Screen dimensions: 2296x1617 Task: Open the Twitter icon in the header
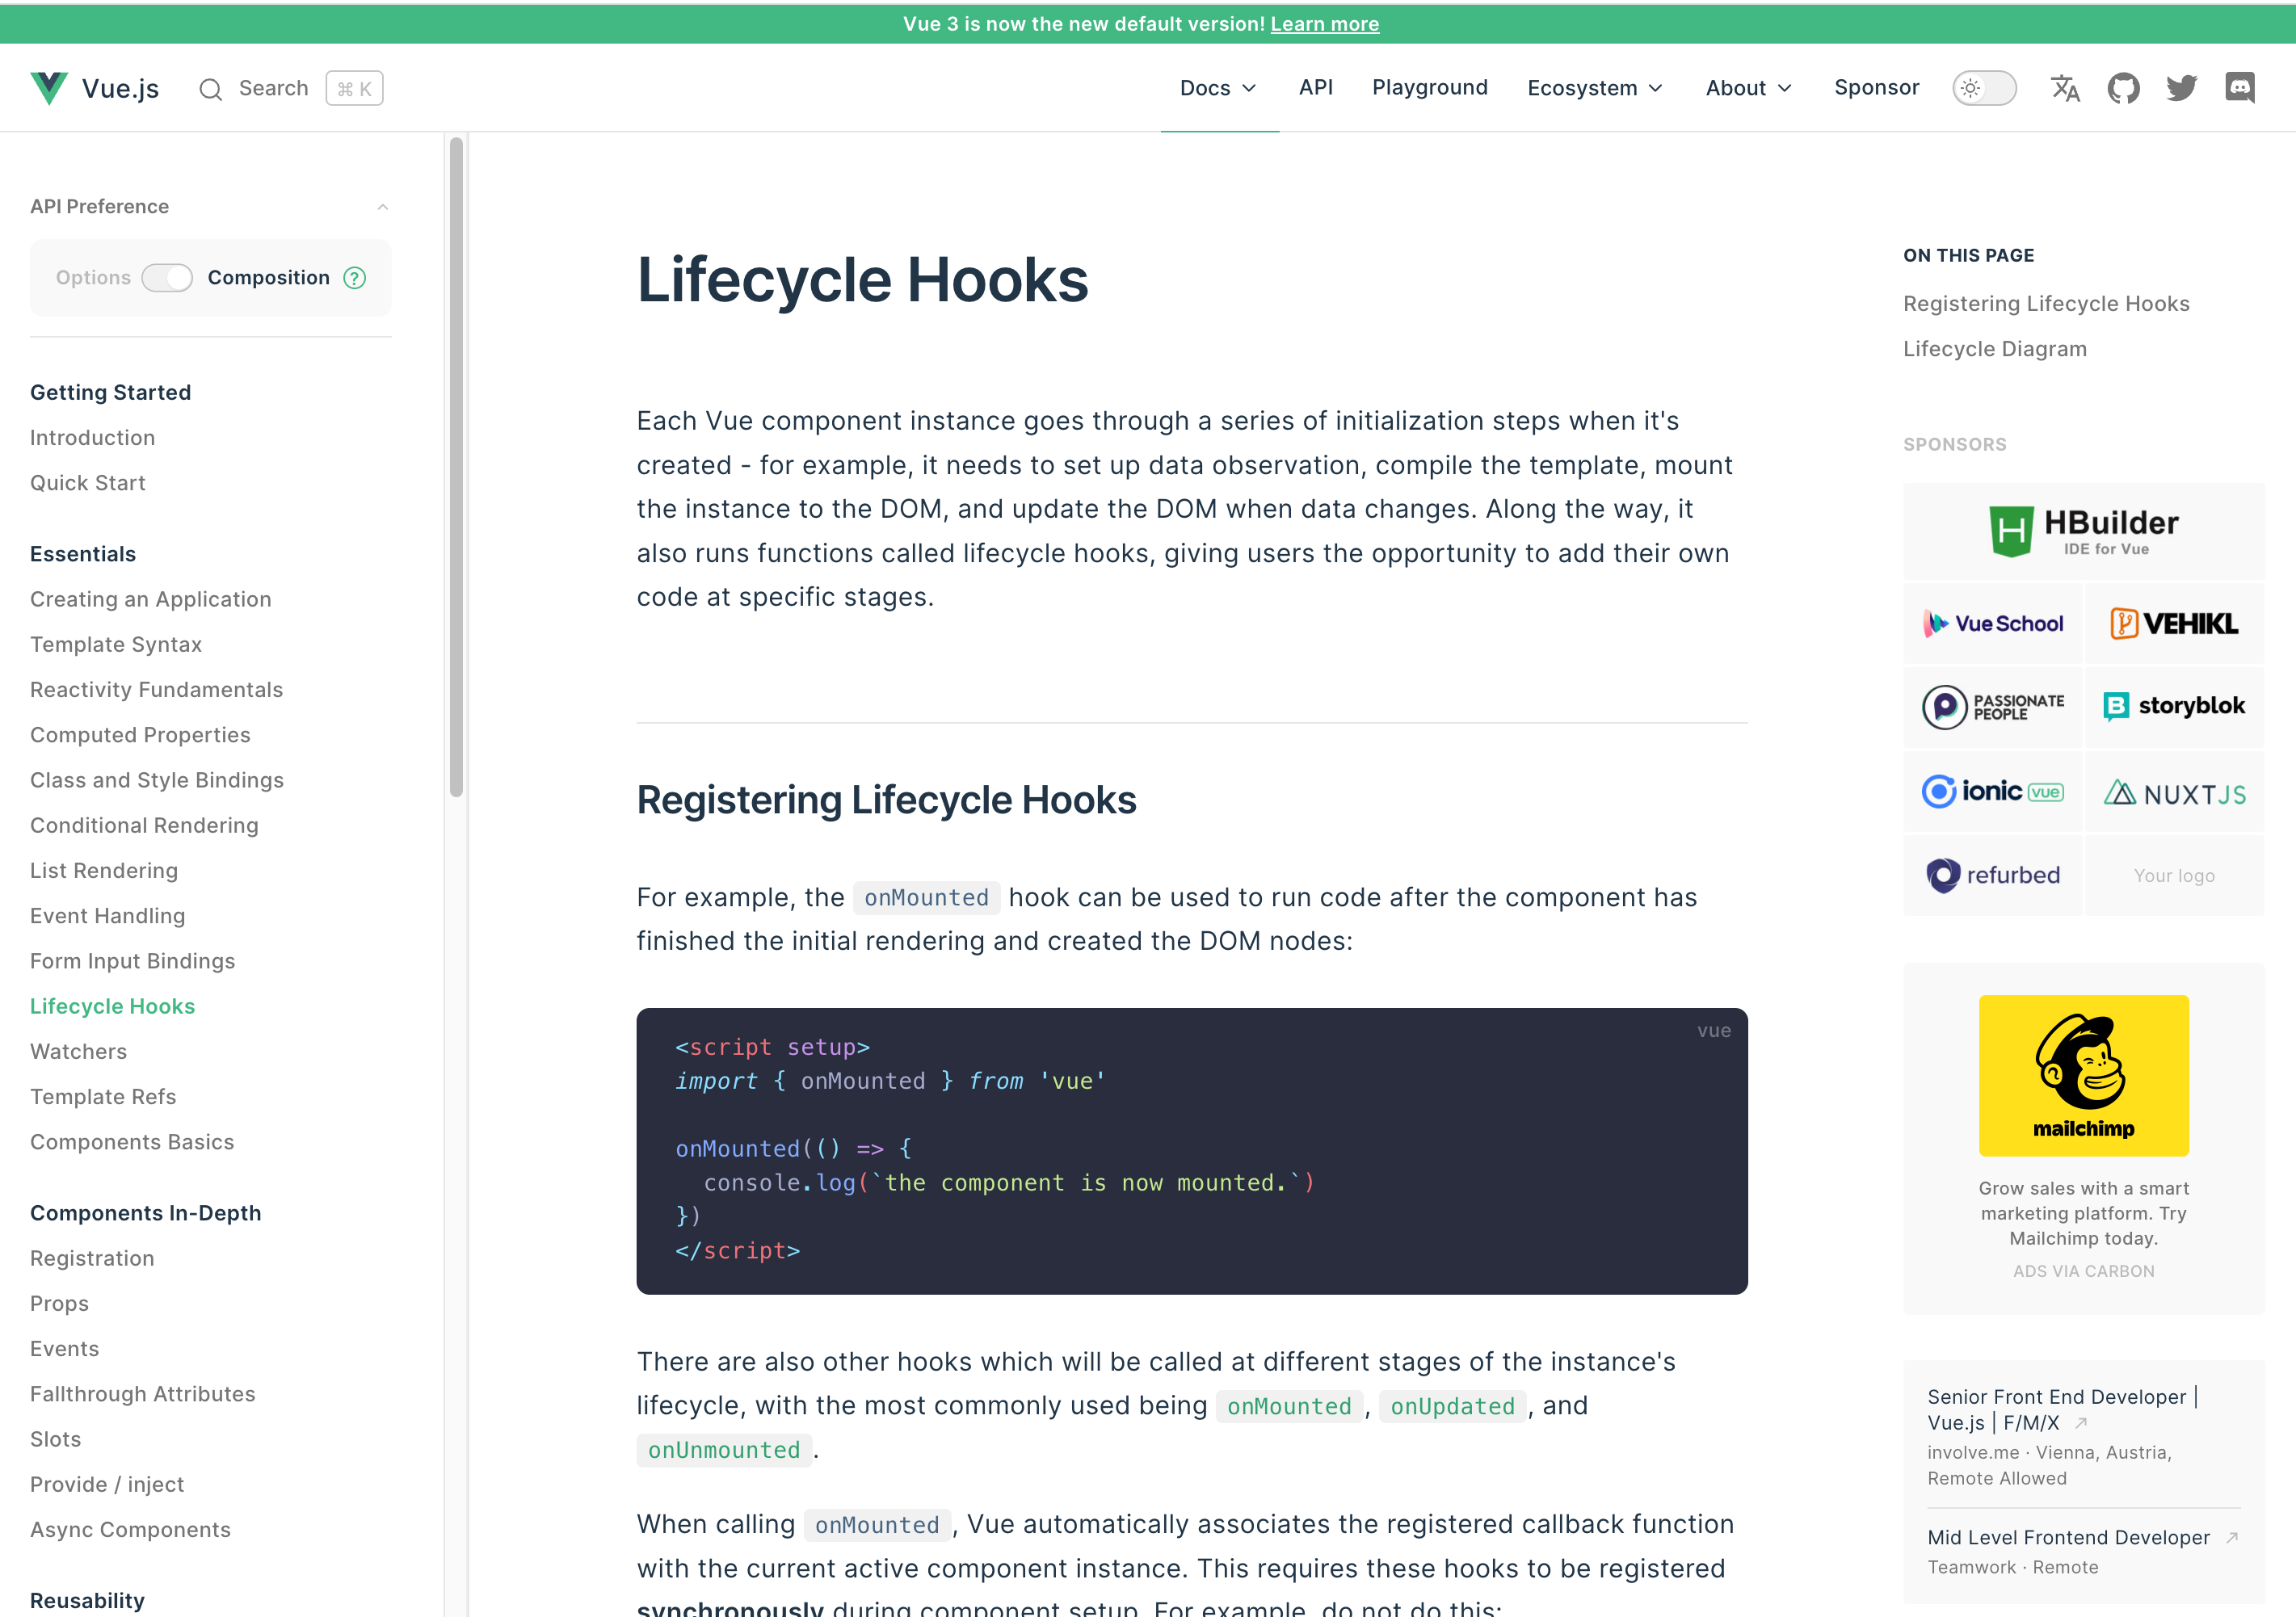[x=2182, y=88]
